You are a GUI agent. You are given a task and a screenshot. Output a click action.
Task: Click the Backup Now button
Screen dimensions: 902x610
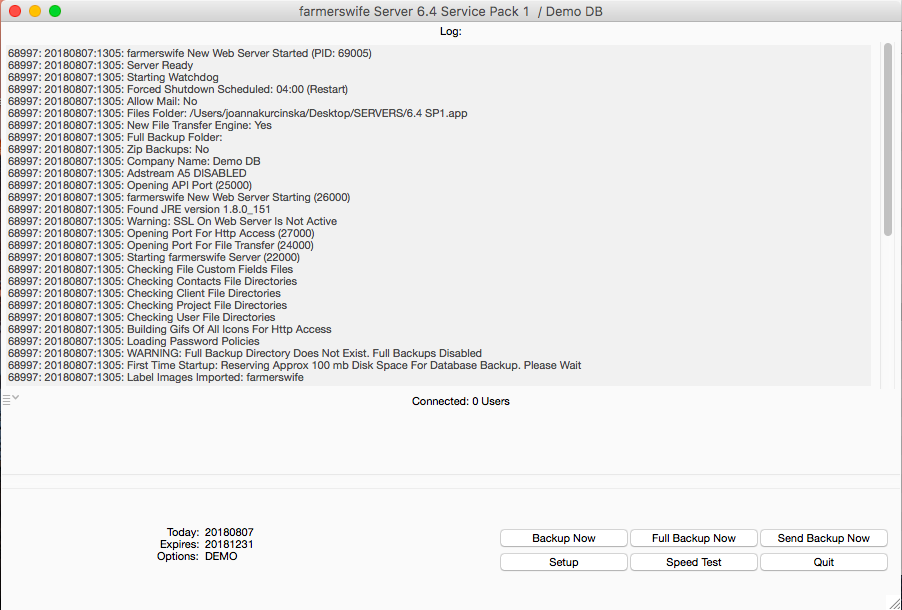click(563, 538)
